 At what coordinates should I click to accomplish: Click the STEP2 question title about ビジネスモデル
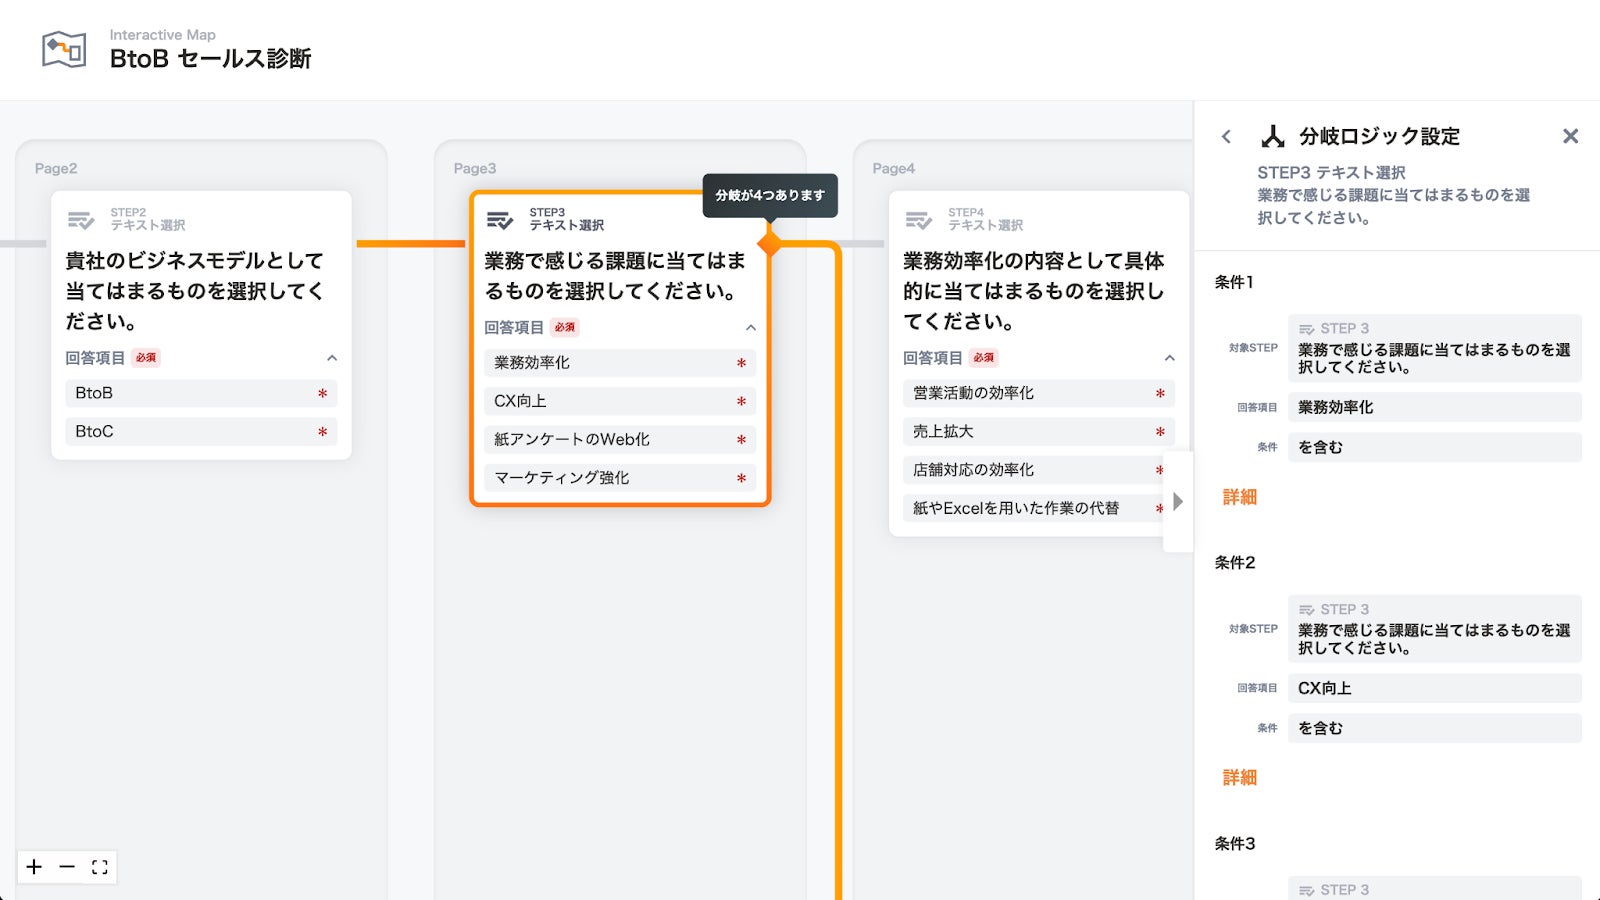click(195, 291)
